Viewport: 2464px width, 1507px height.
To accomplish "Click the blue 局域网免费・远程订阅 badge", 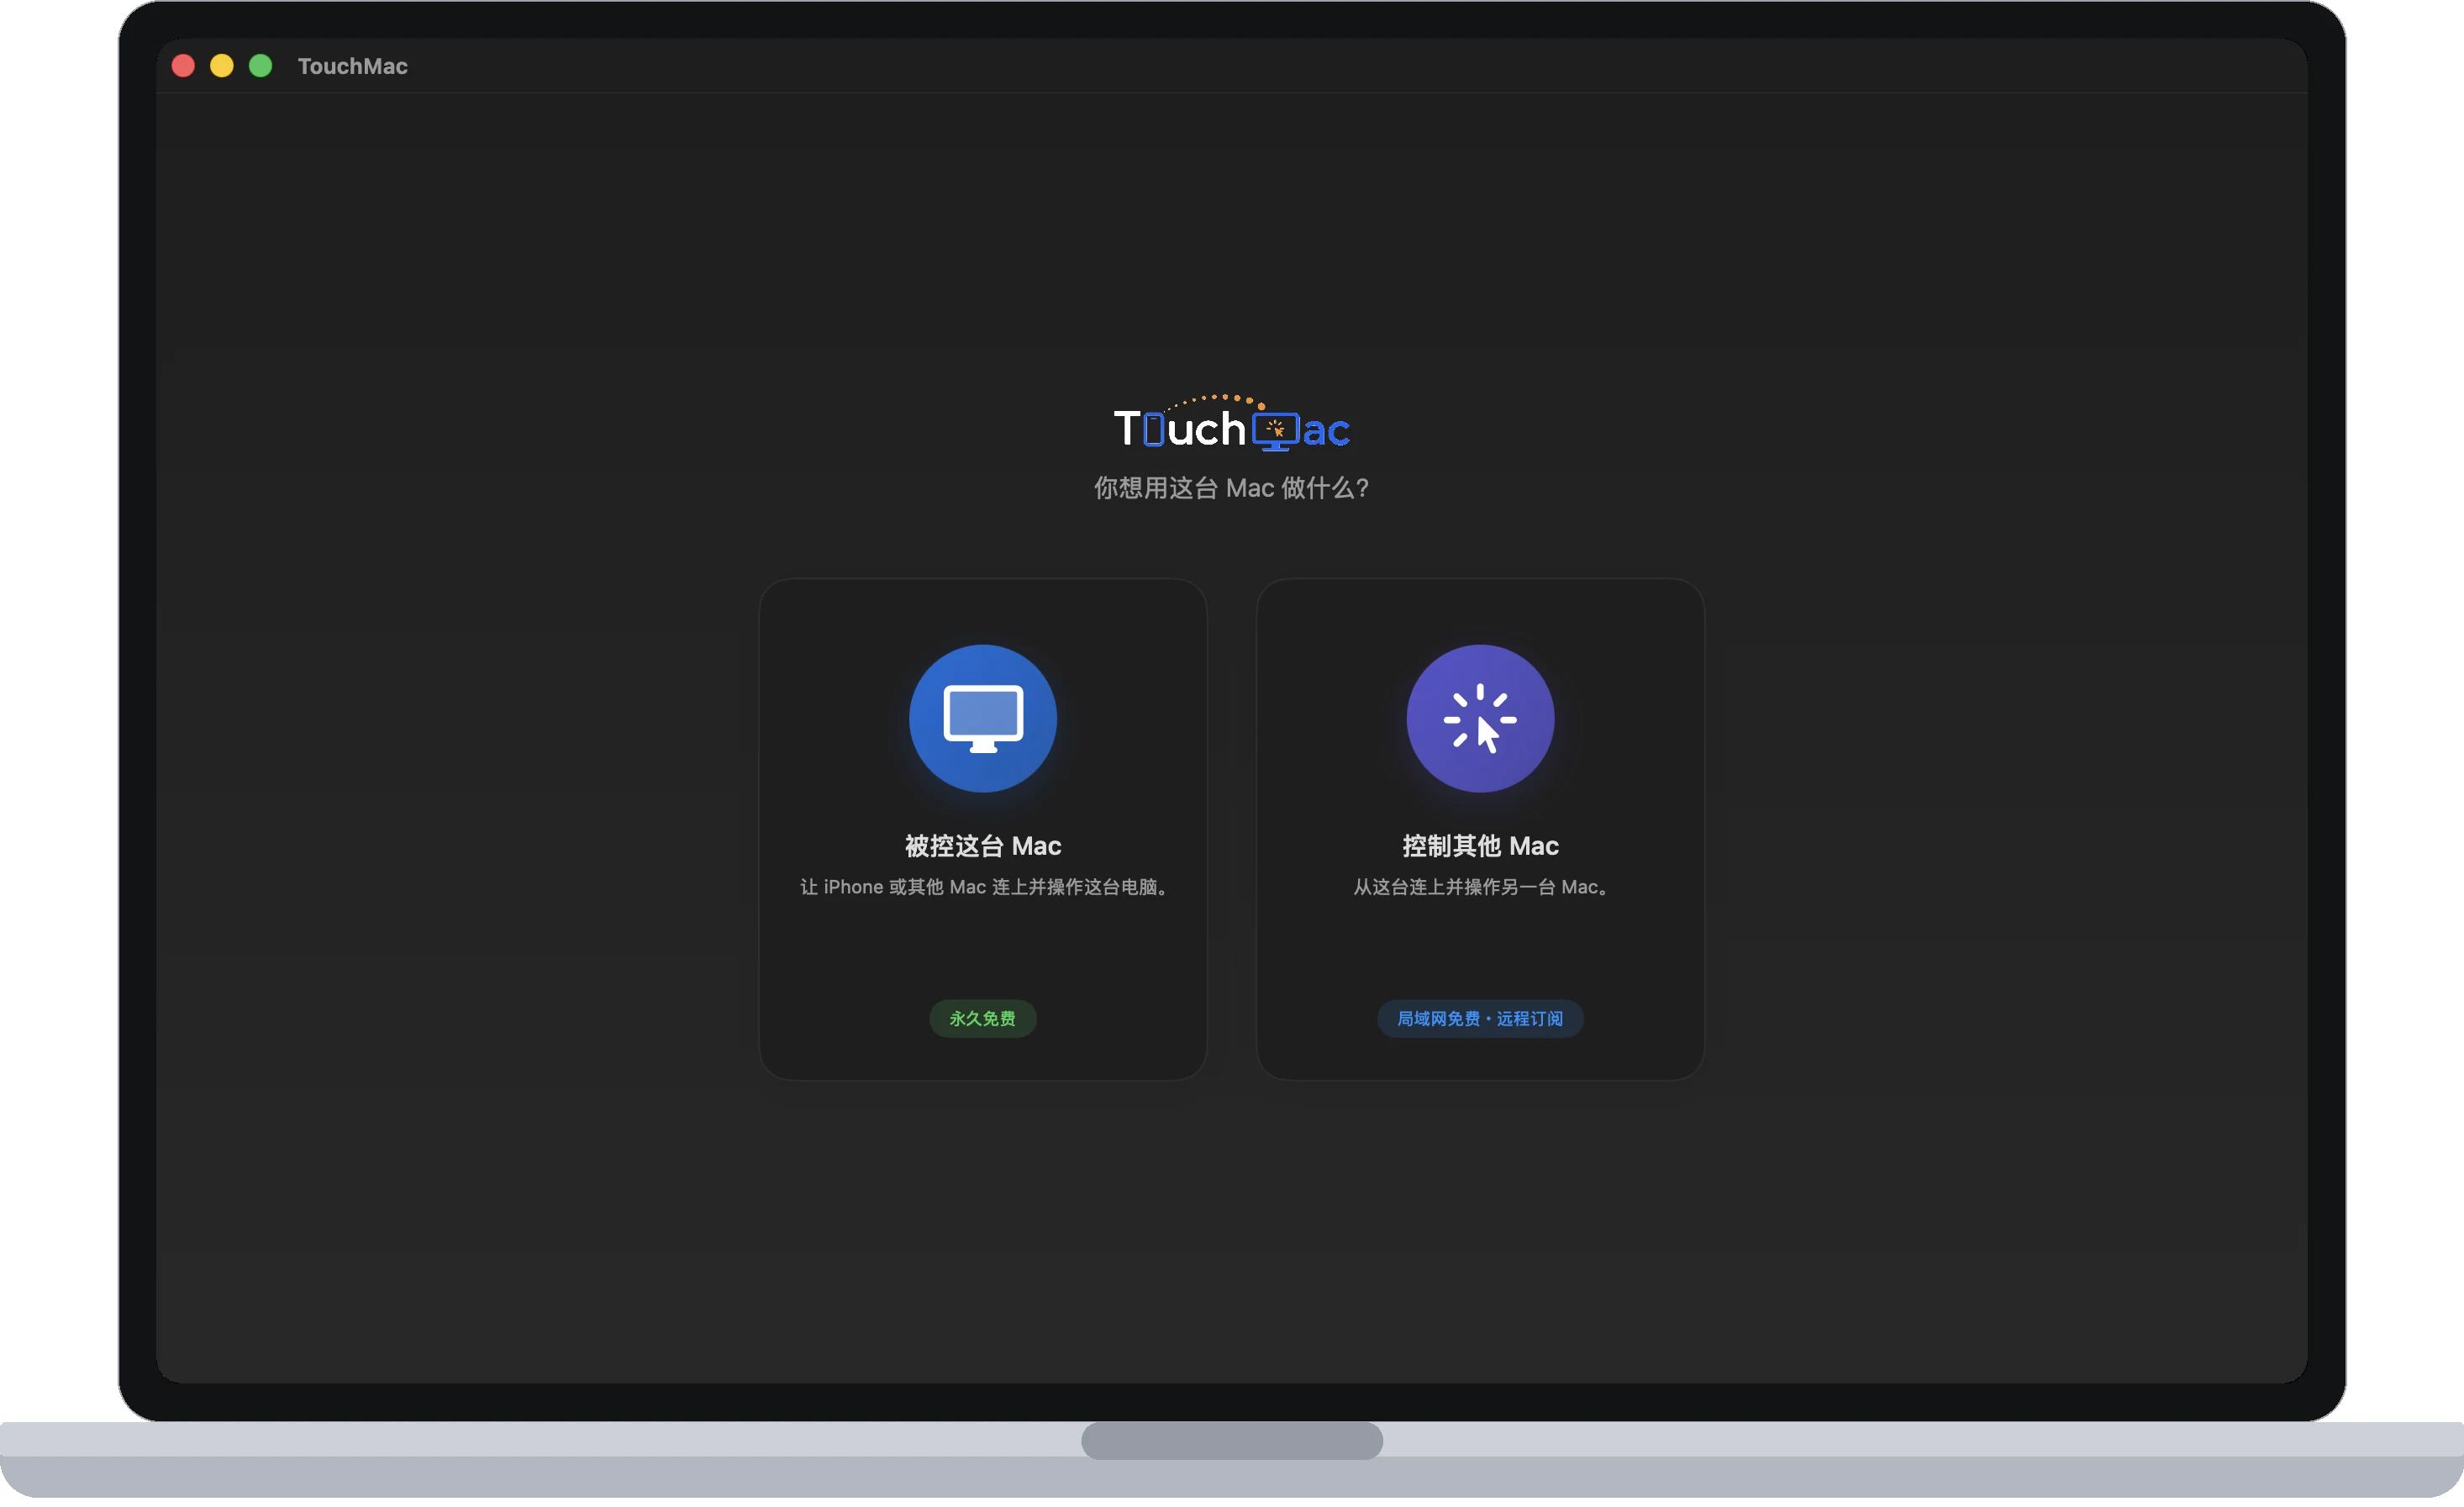I will point(1480,1018).
